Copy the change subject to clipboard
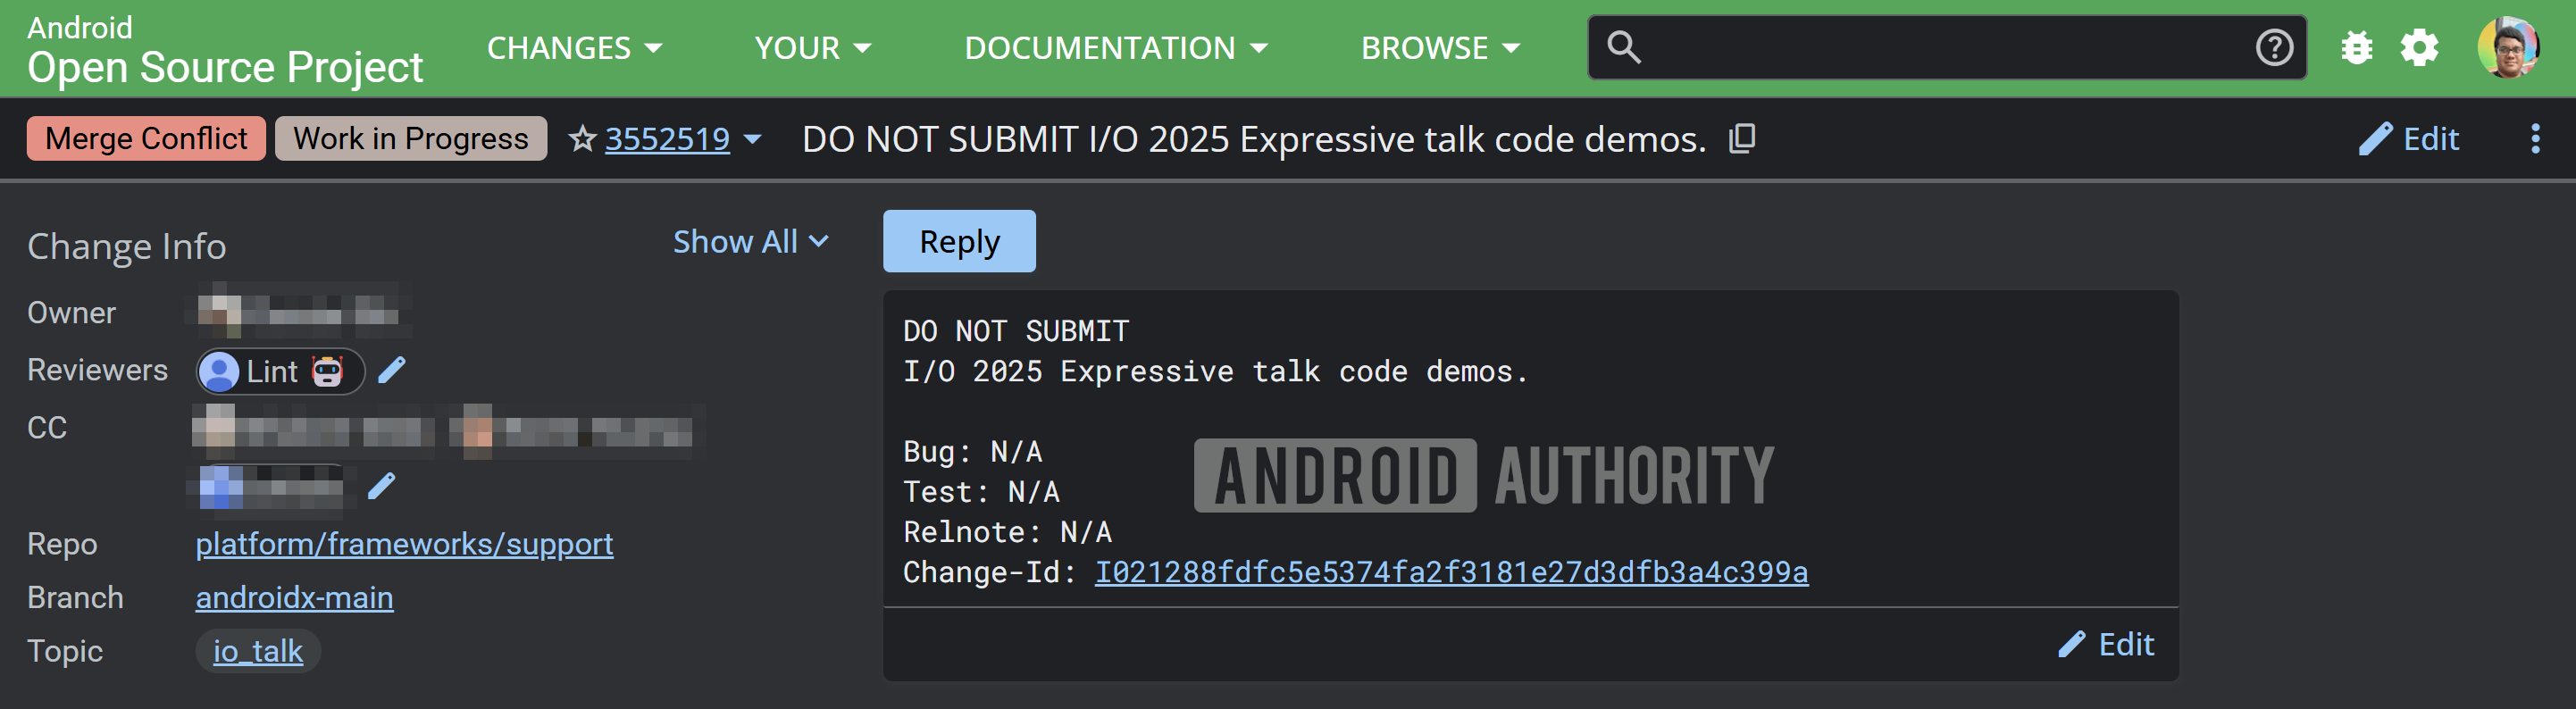The image size is (2576, 709). tap(1742, 138)
